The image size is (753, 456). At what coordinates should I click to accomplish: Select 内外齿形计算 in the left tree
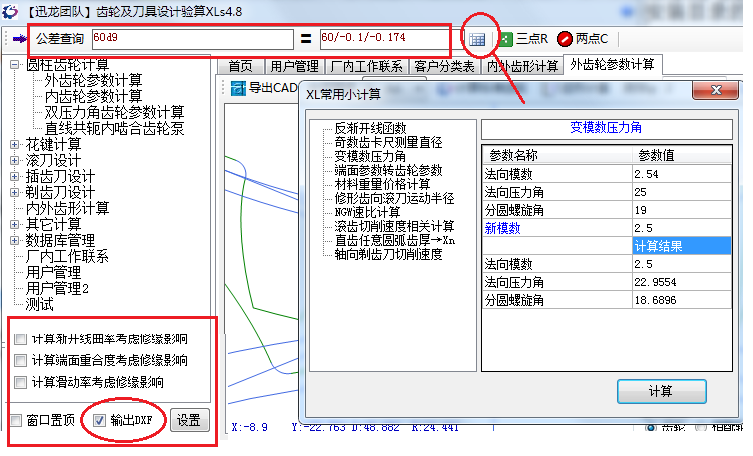point(67,208)
